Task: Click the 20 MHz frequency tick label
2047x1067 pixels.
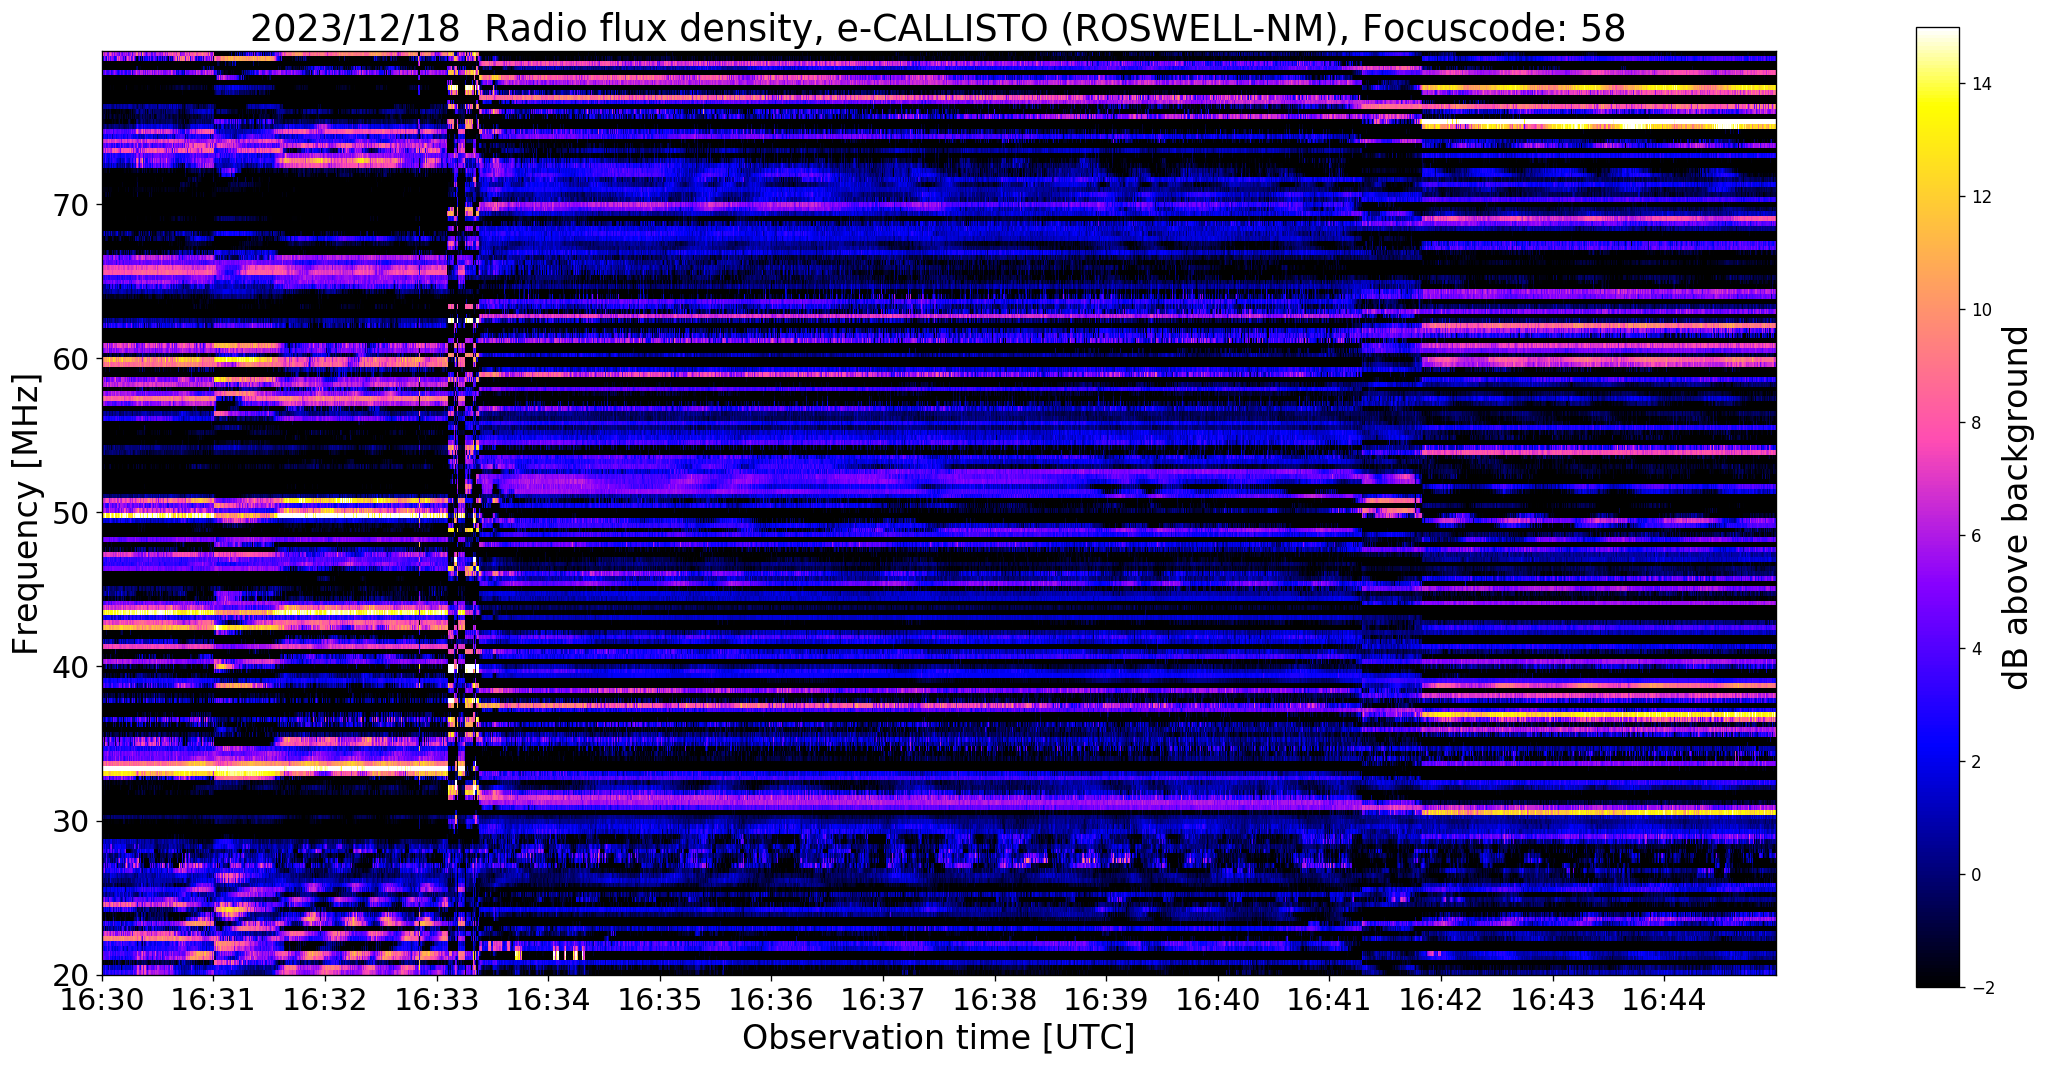Action: point(70,975)
